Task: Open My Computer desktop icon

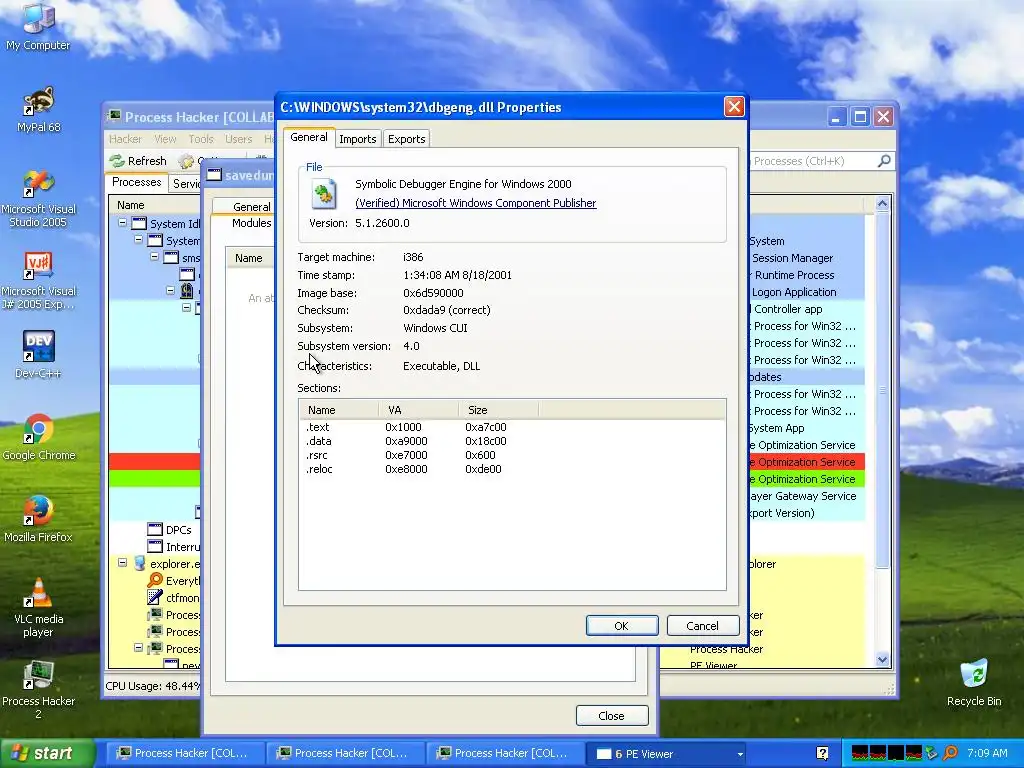Action: click(38, 26)
